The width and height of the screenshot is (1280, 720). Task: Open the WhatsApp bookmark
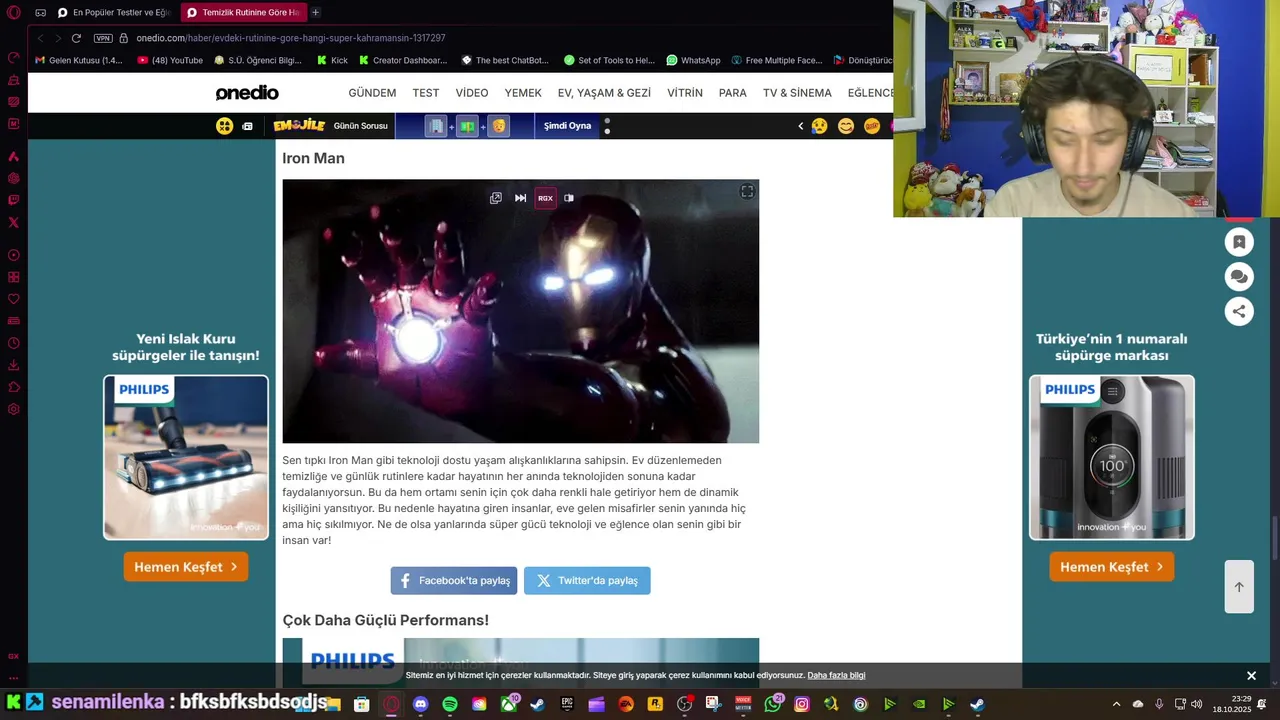693,60
